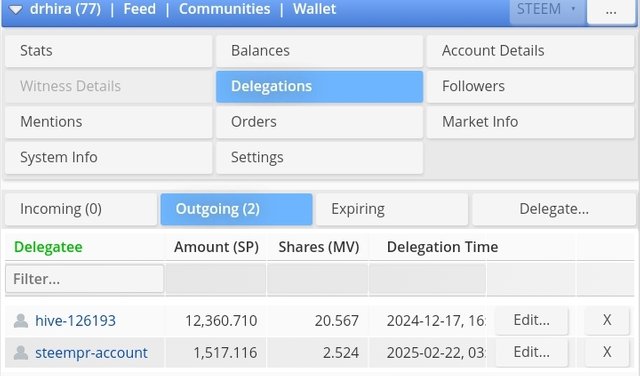640x376 pixels.
Task: Click the hive-126193 user avatar icon
Action: point(21,320)
